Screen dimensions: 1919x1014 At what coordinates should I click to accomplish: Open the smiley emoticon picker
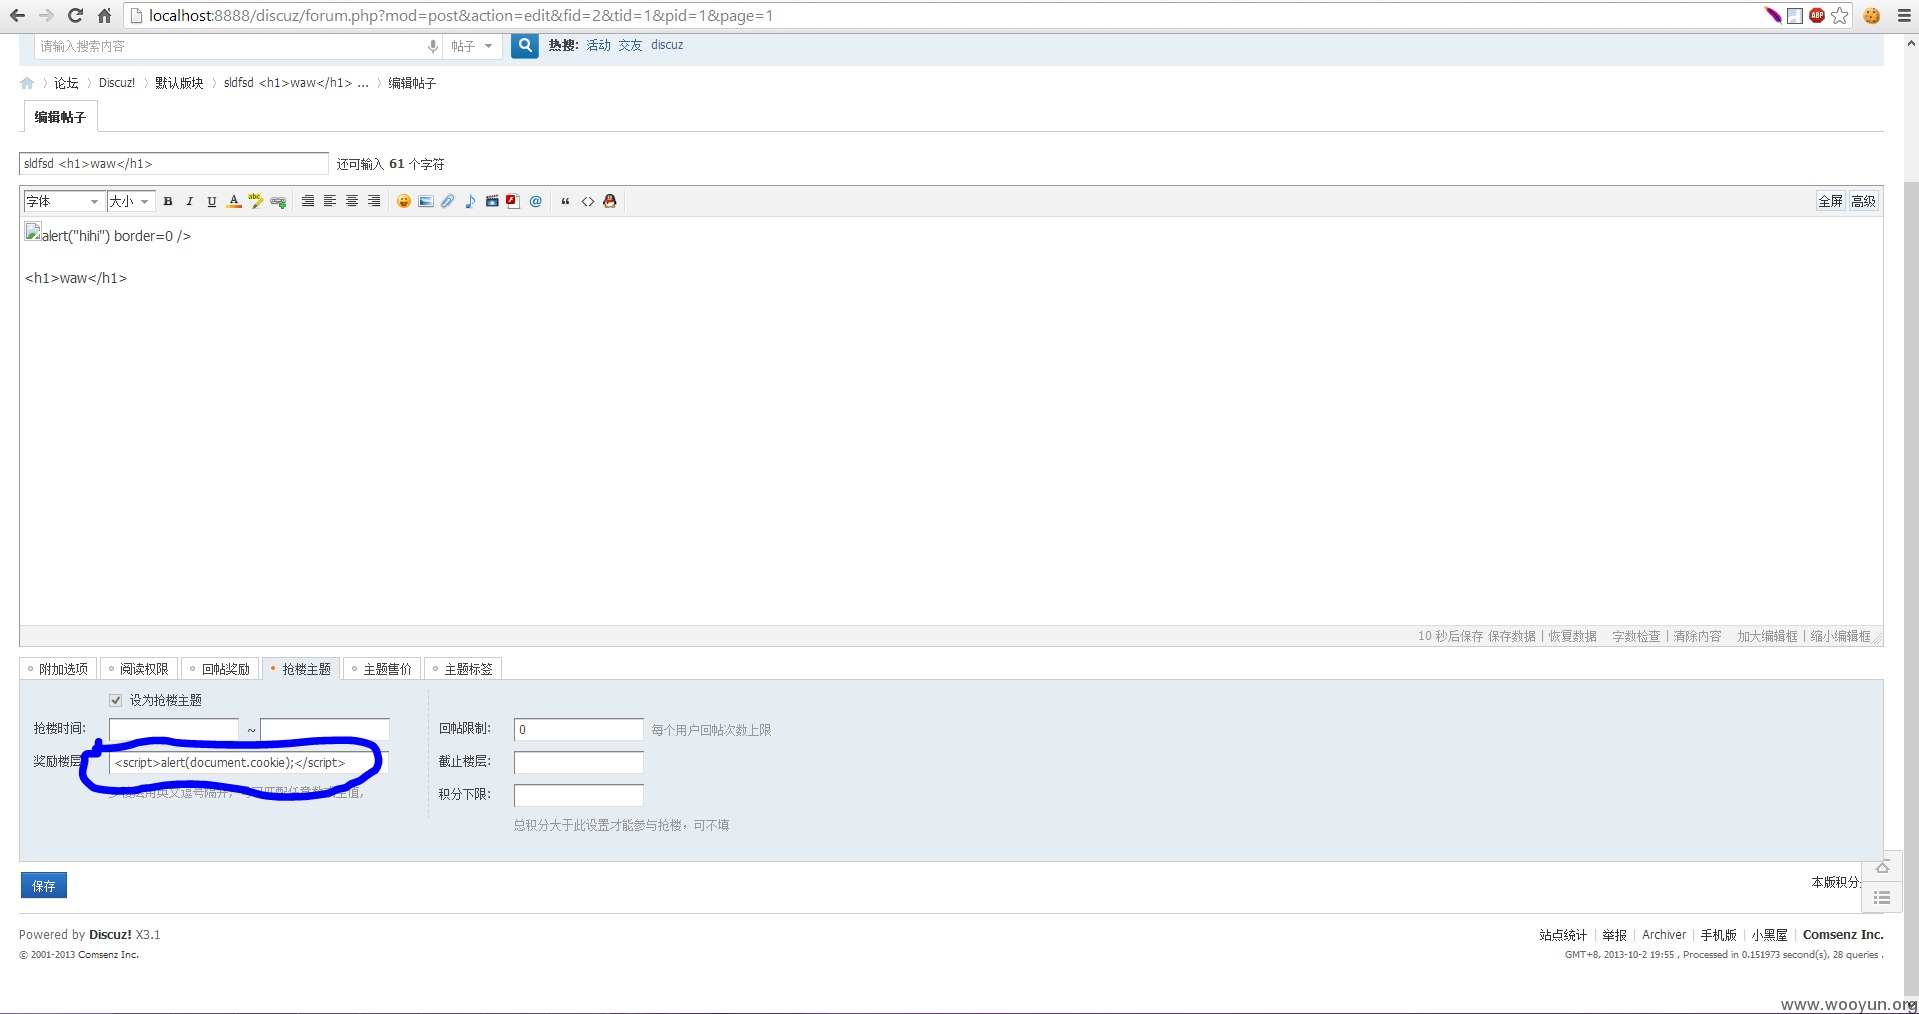point(404,201)
